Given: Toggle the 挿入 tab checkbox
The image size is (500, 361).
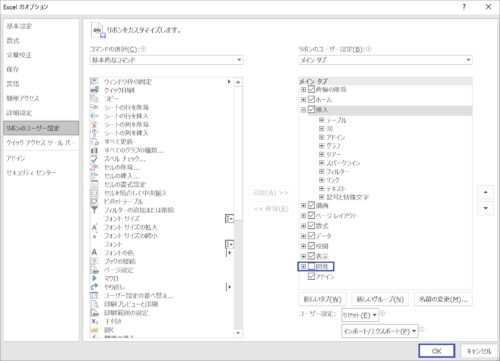Looking at the screenshot, I should (x=311, y=110).
